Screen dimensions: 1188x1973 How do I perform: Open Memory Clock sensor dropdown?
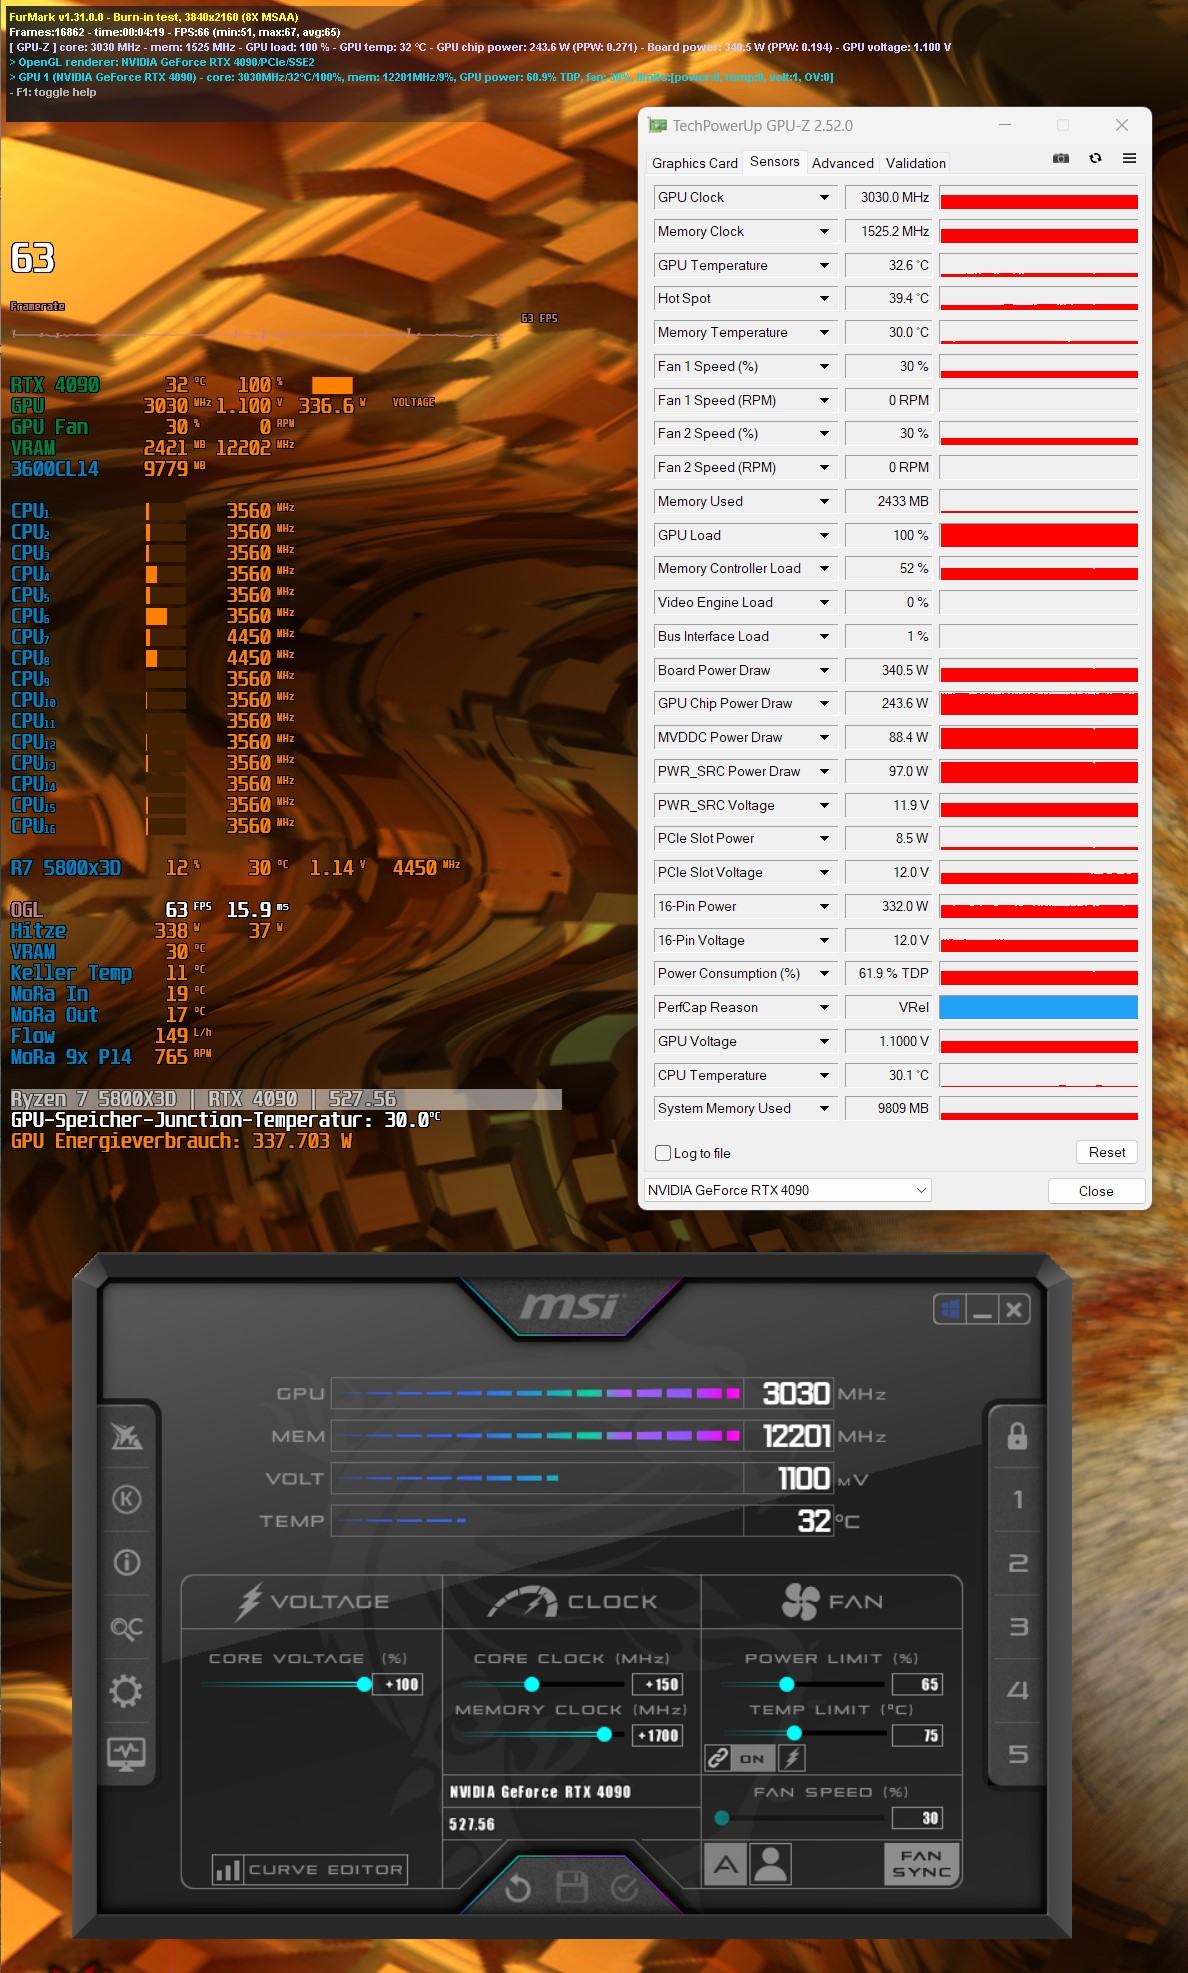(x=824, y=232)
